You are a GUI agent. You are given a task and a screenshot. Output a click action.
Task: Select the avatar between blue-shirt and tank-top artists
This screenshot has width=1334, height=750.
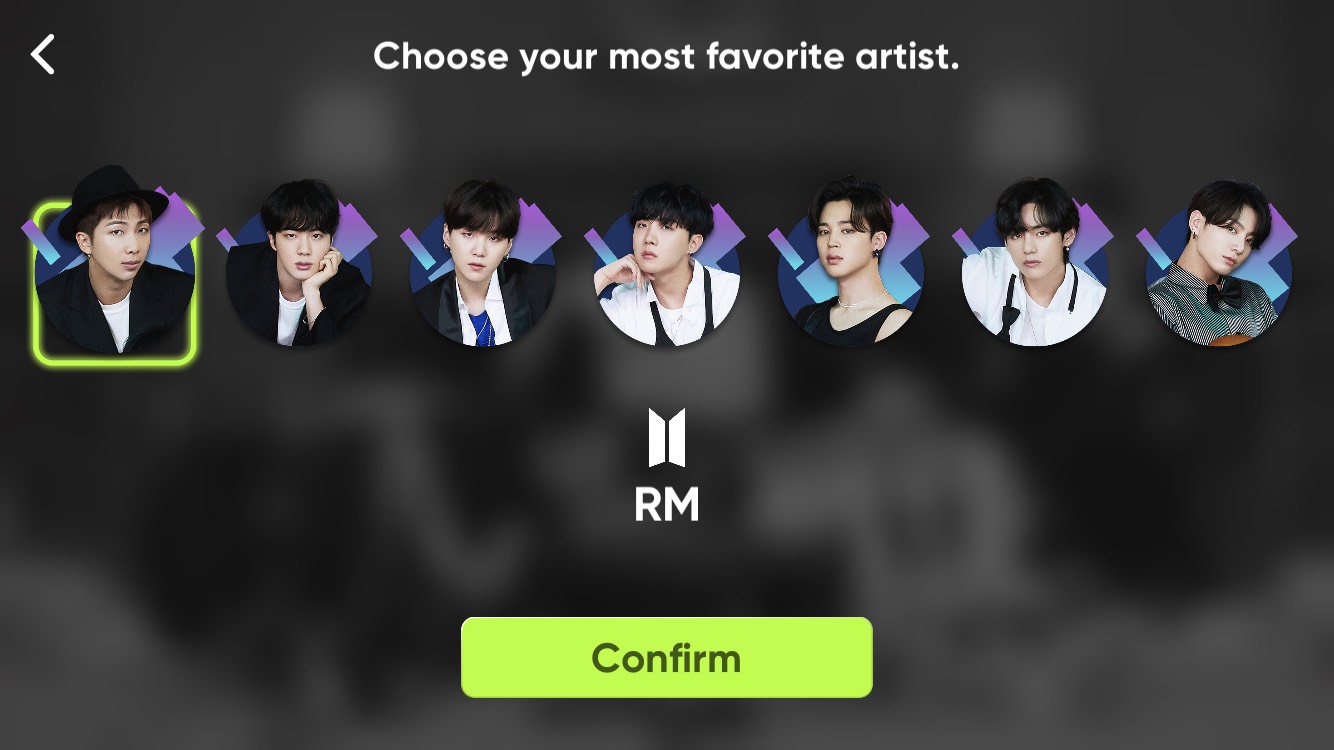(667, 265)
